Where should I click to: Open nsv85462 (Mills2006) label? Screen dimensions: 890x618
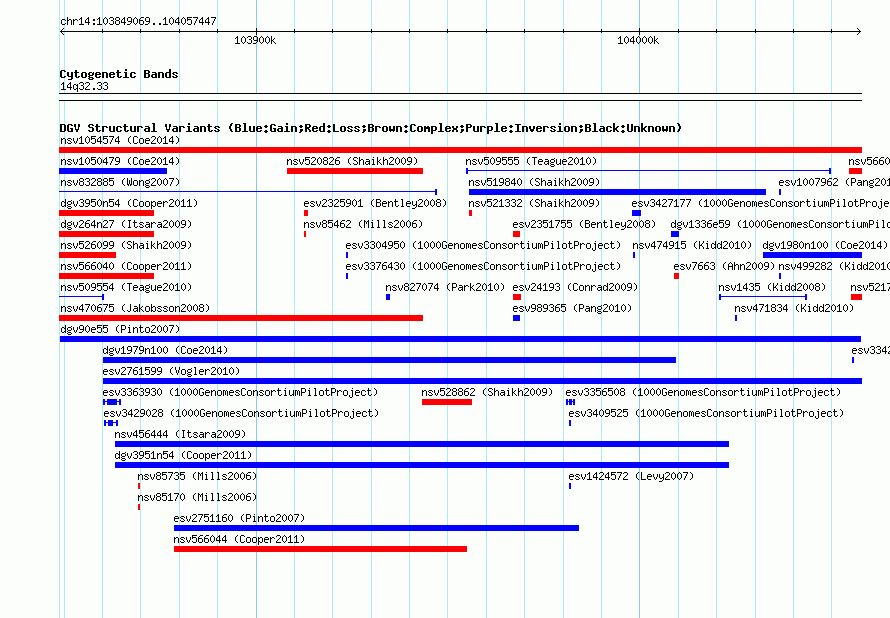click(363, 224)
